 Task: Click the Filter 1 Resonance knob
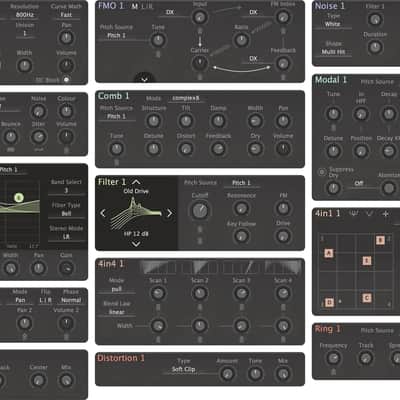tap(241, 209)
